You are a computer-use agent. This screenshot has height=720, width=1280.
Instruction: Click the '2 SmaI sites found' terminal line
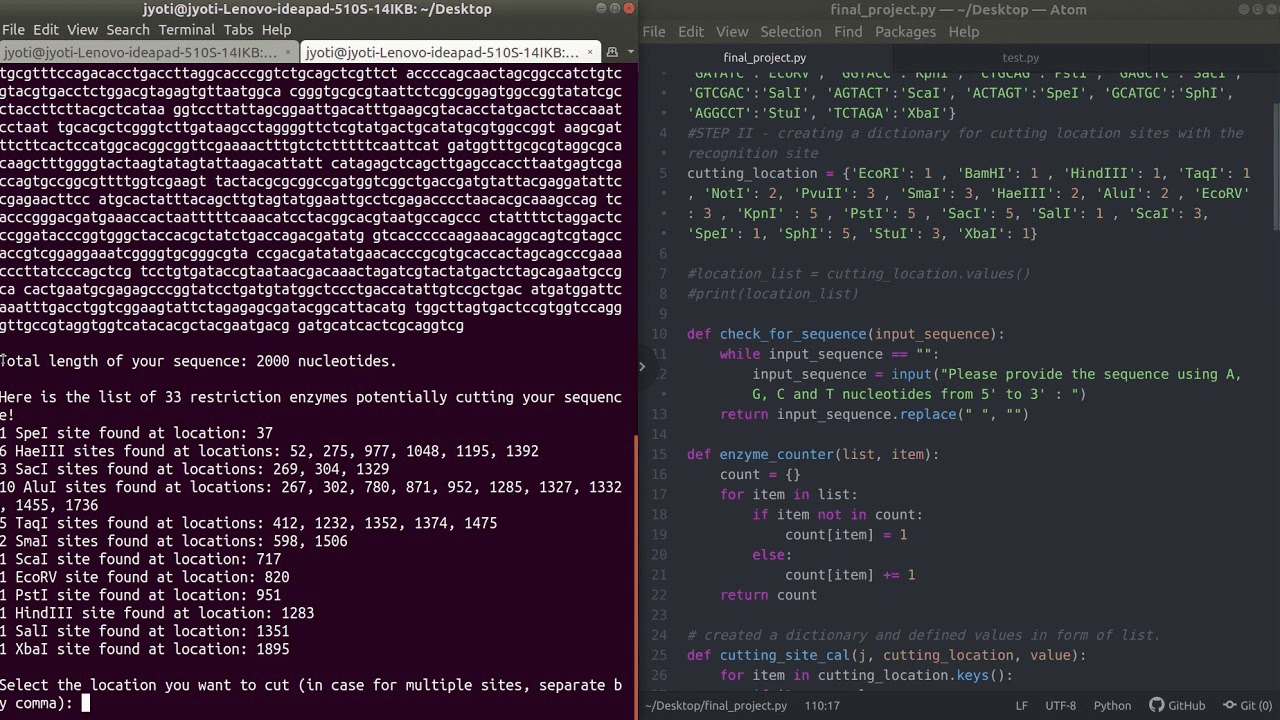point(174,541)
